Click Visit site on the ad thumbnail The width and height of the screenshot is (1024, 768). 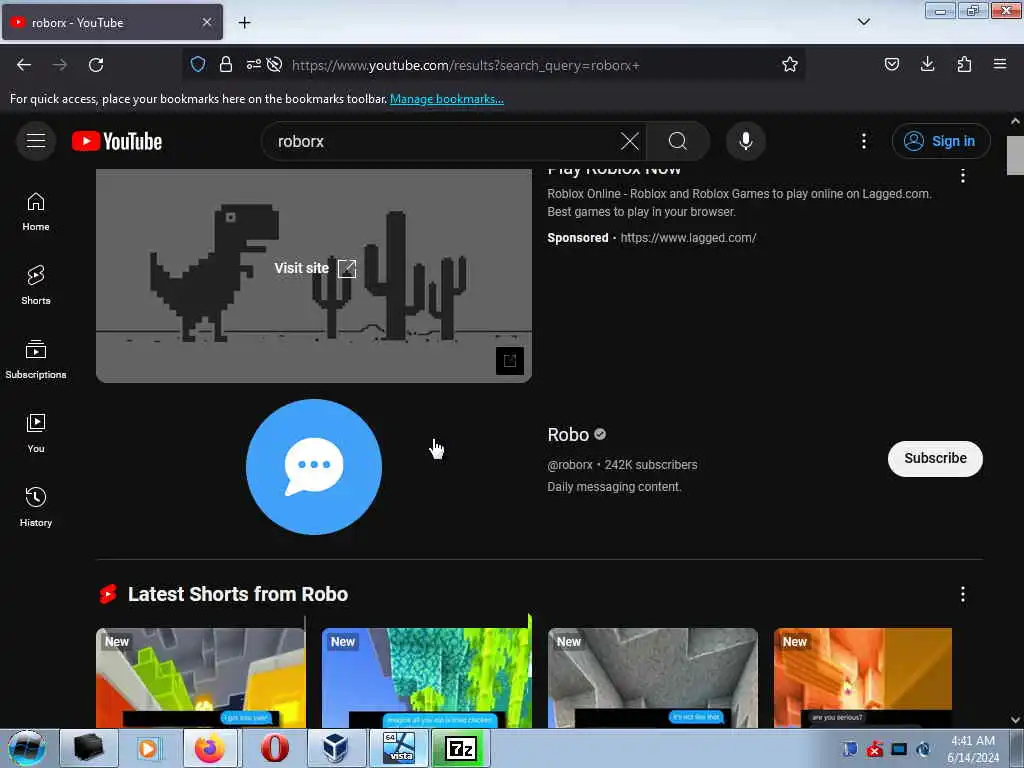pyautogui.click(x=315, y=268)
